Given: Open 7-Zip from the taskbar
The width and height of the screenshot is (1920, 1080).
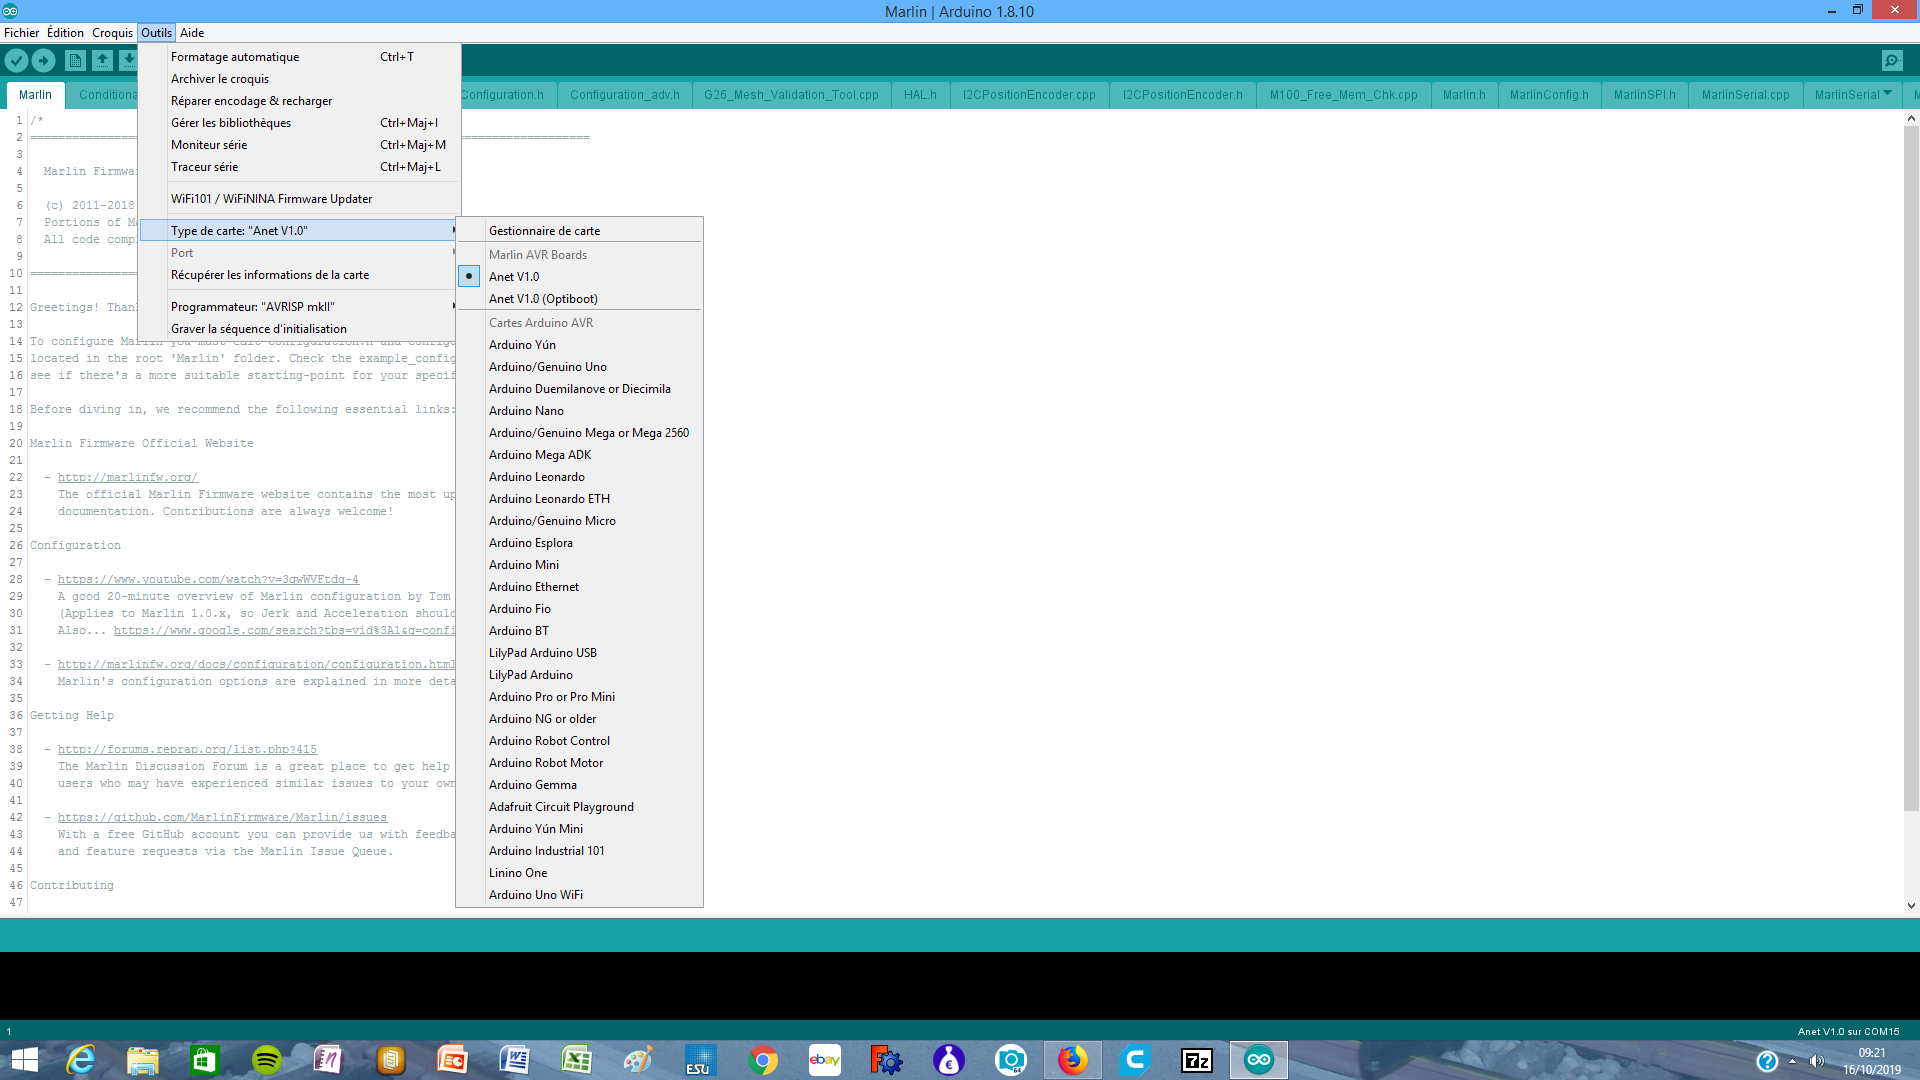Looking at the screenshot, I should coord(1197,1060).
